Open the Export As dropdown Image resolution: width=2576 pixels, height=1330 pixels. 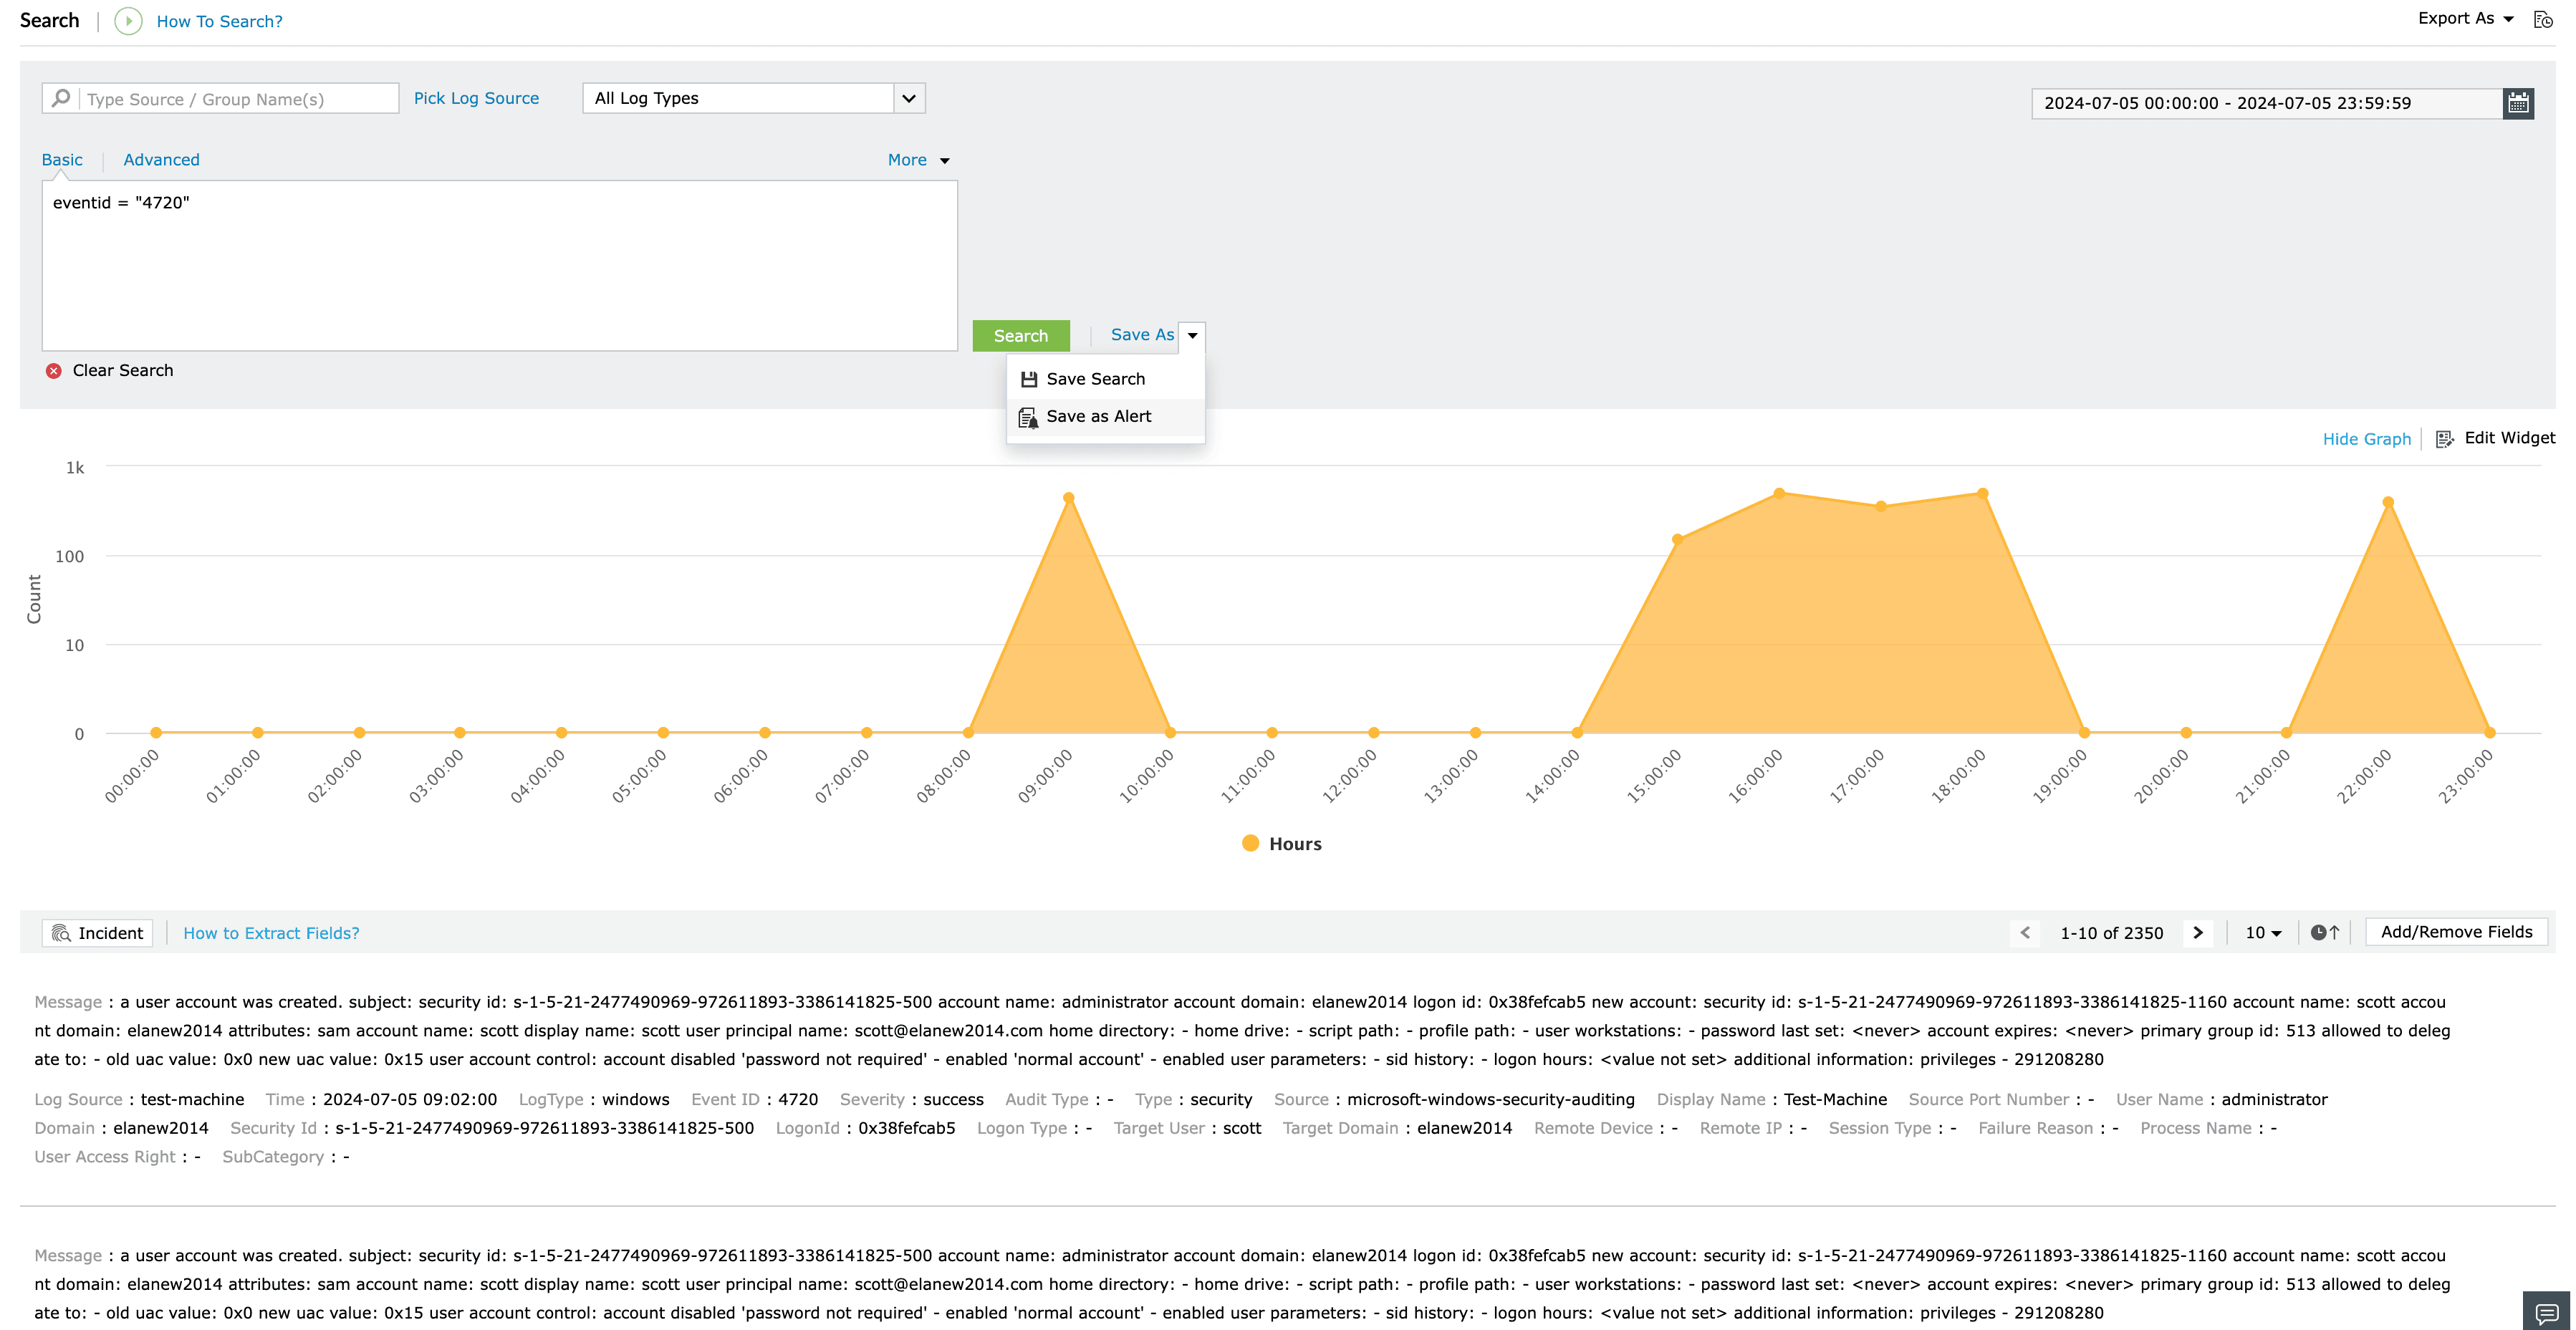(x=2465, y=19)
